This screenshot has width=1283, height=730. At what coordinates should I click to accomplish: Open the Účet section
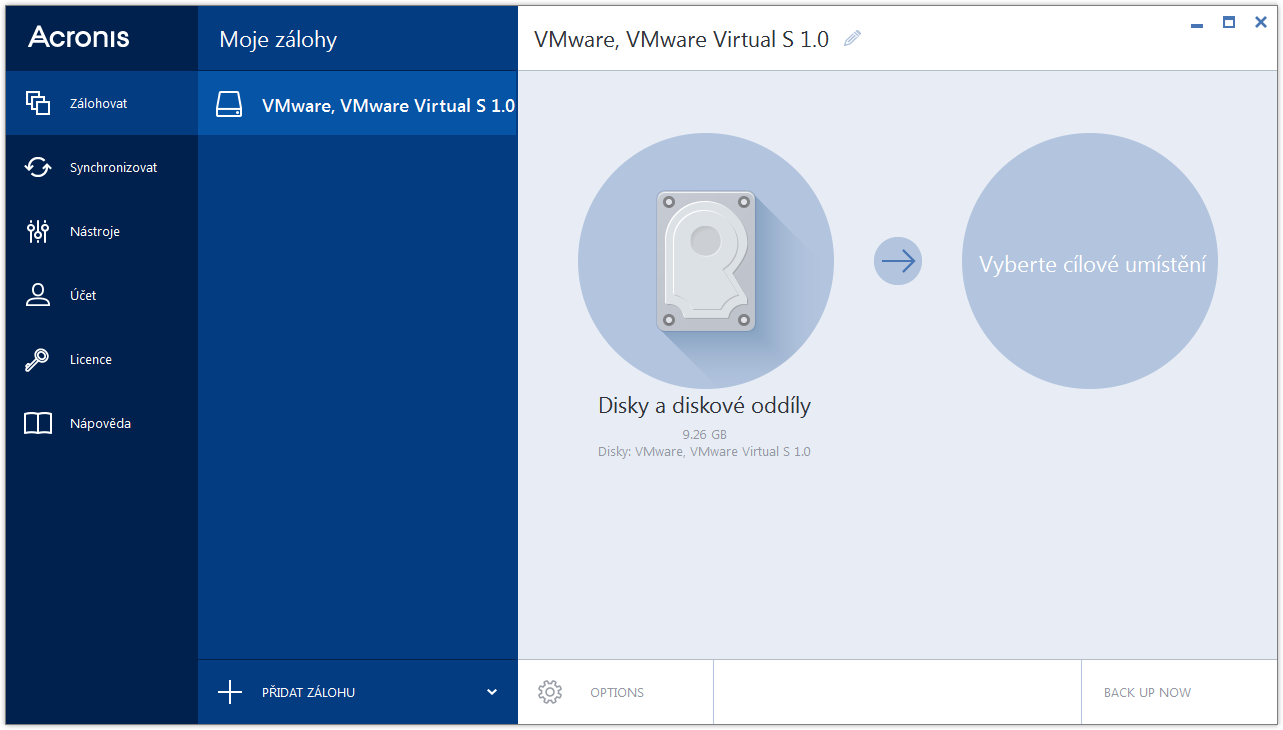pyautogui.click(x=102, y=295)
